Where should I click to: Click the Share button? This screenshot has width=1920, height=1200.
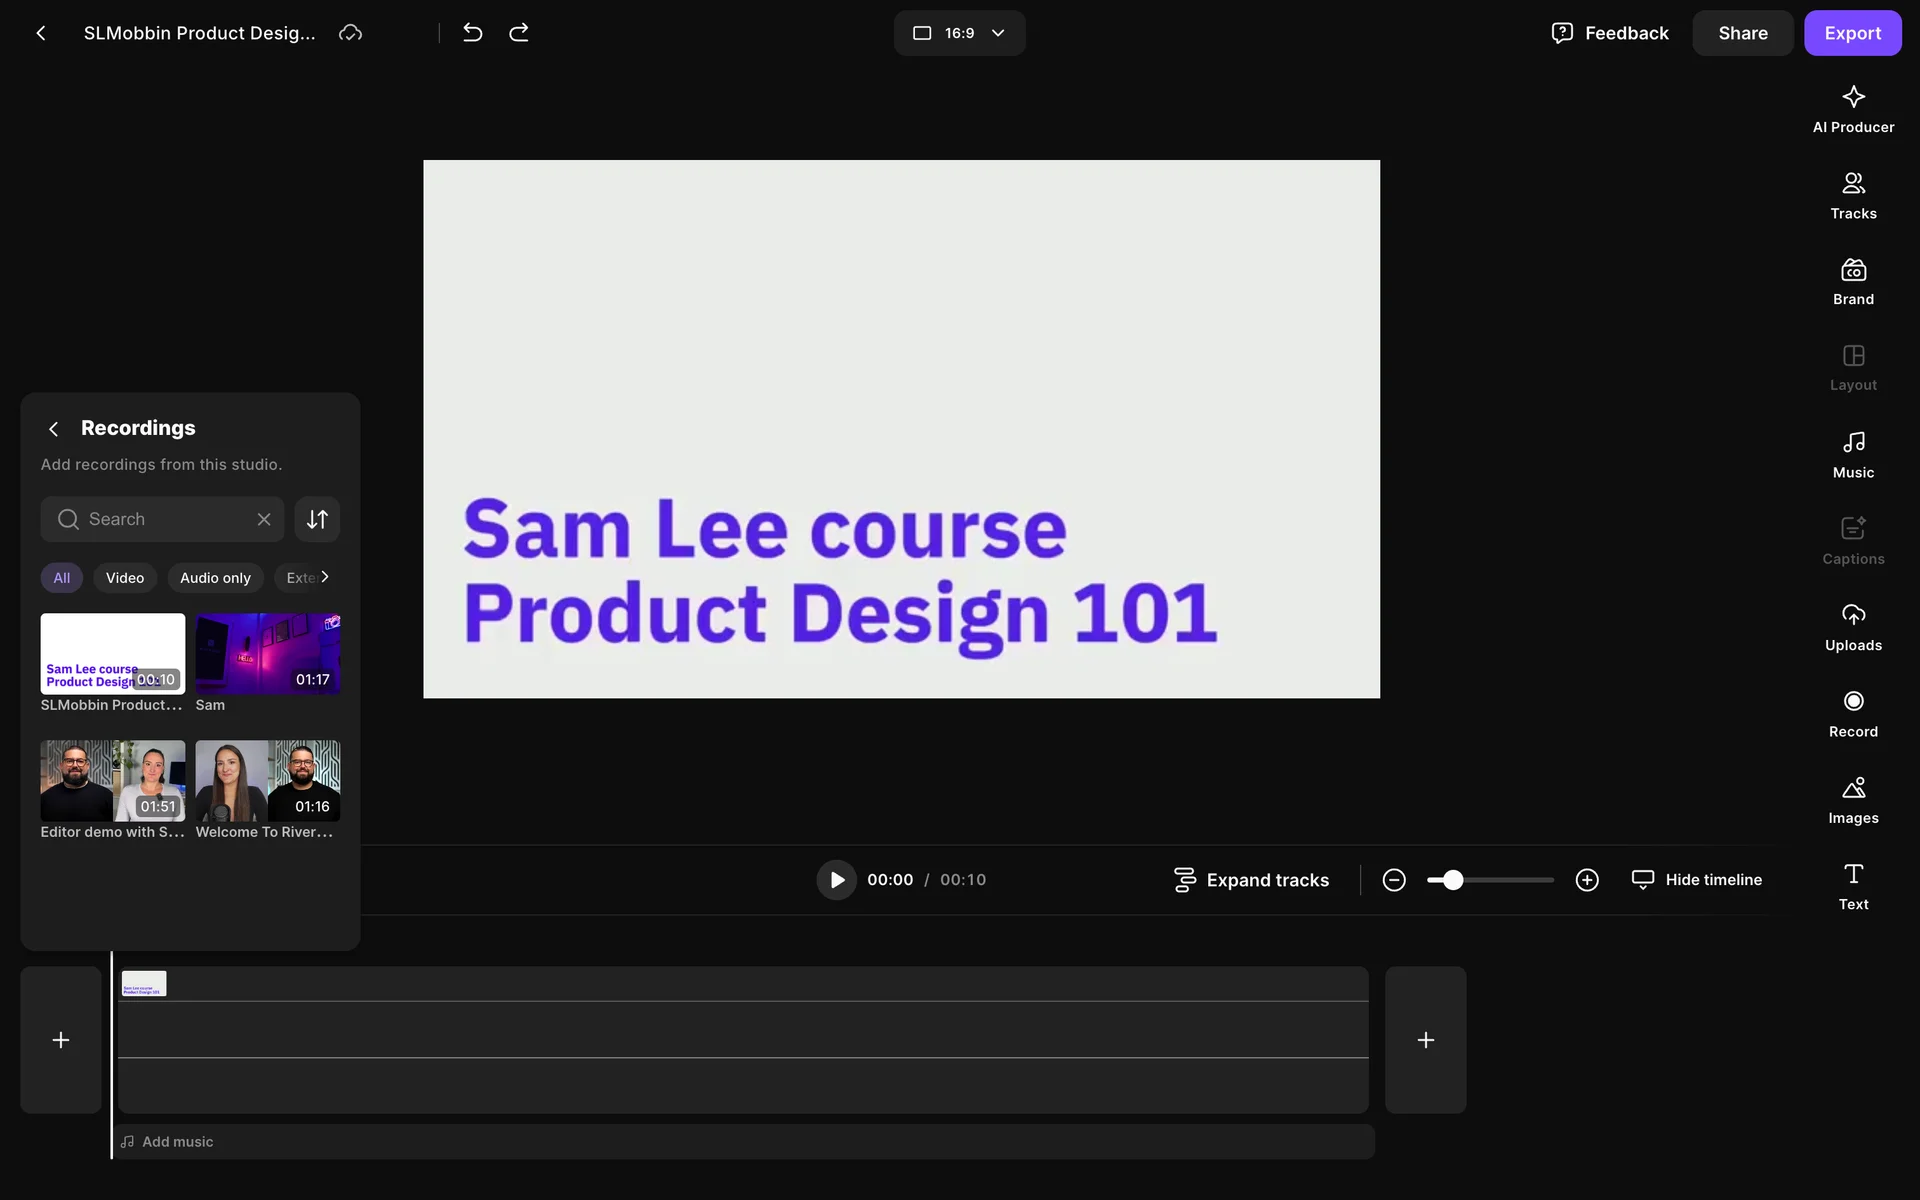(1742, 33)
